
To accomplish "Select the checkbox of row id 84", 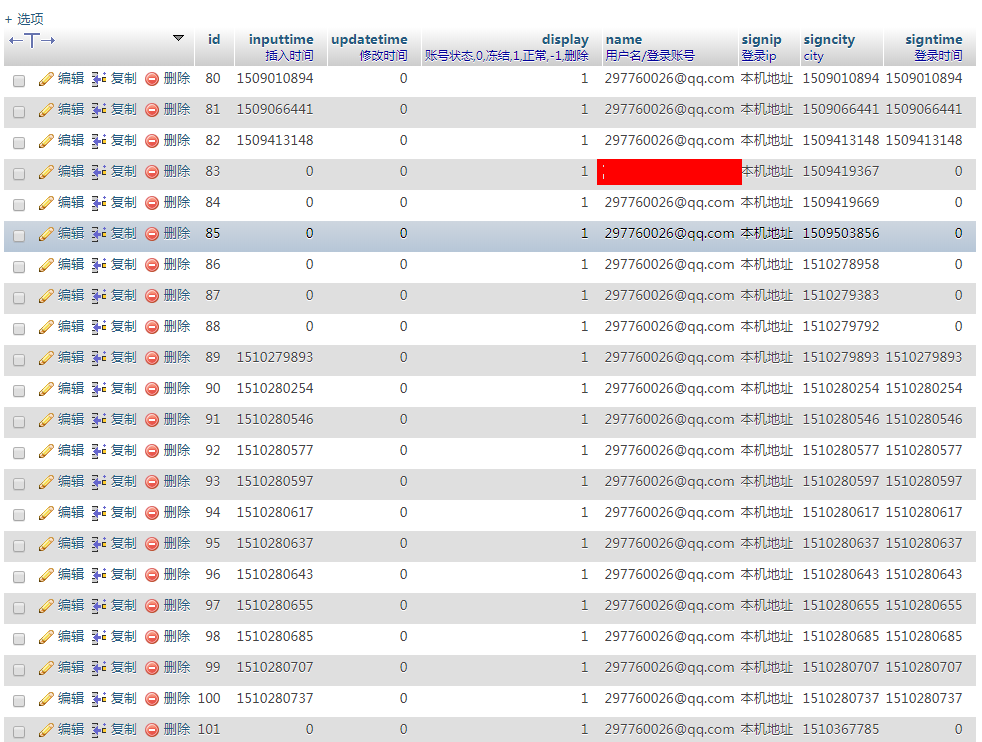I will tap(19, 205).
